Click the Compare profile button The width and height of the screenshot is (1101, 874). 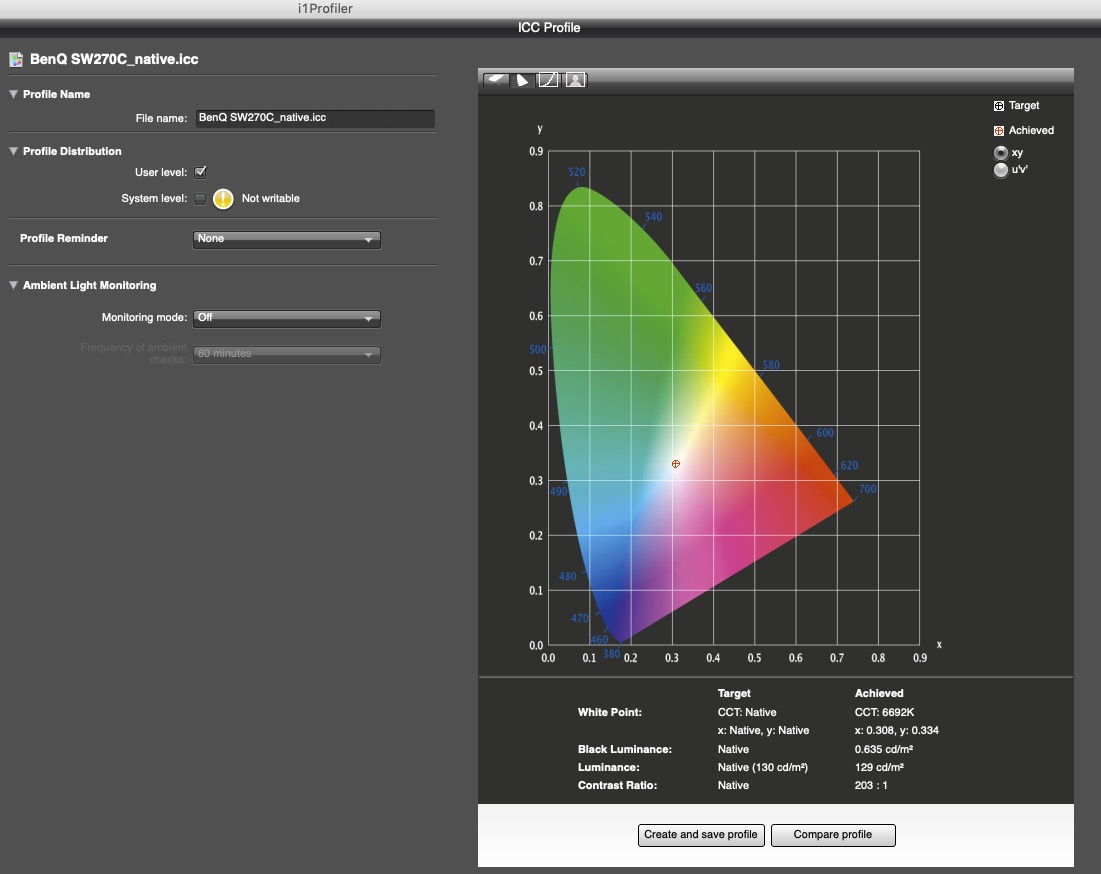pyautogui.click(x=833, y=835)
